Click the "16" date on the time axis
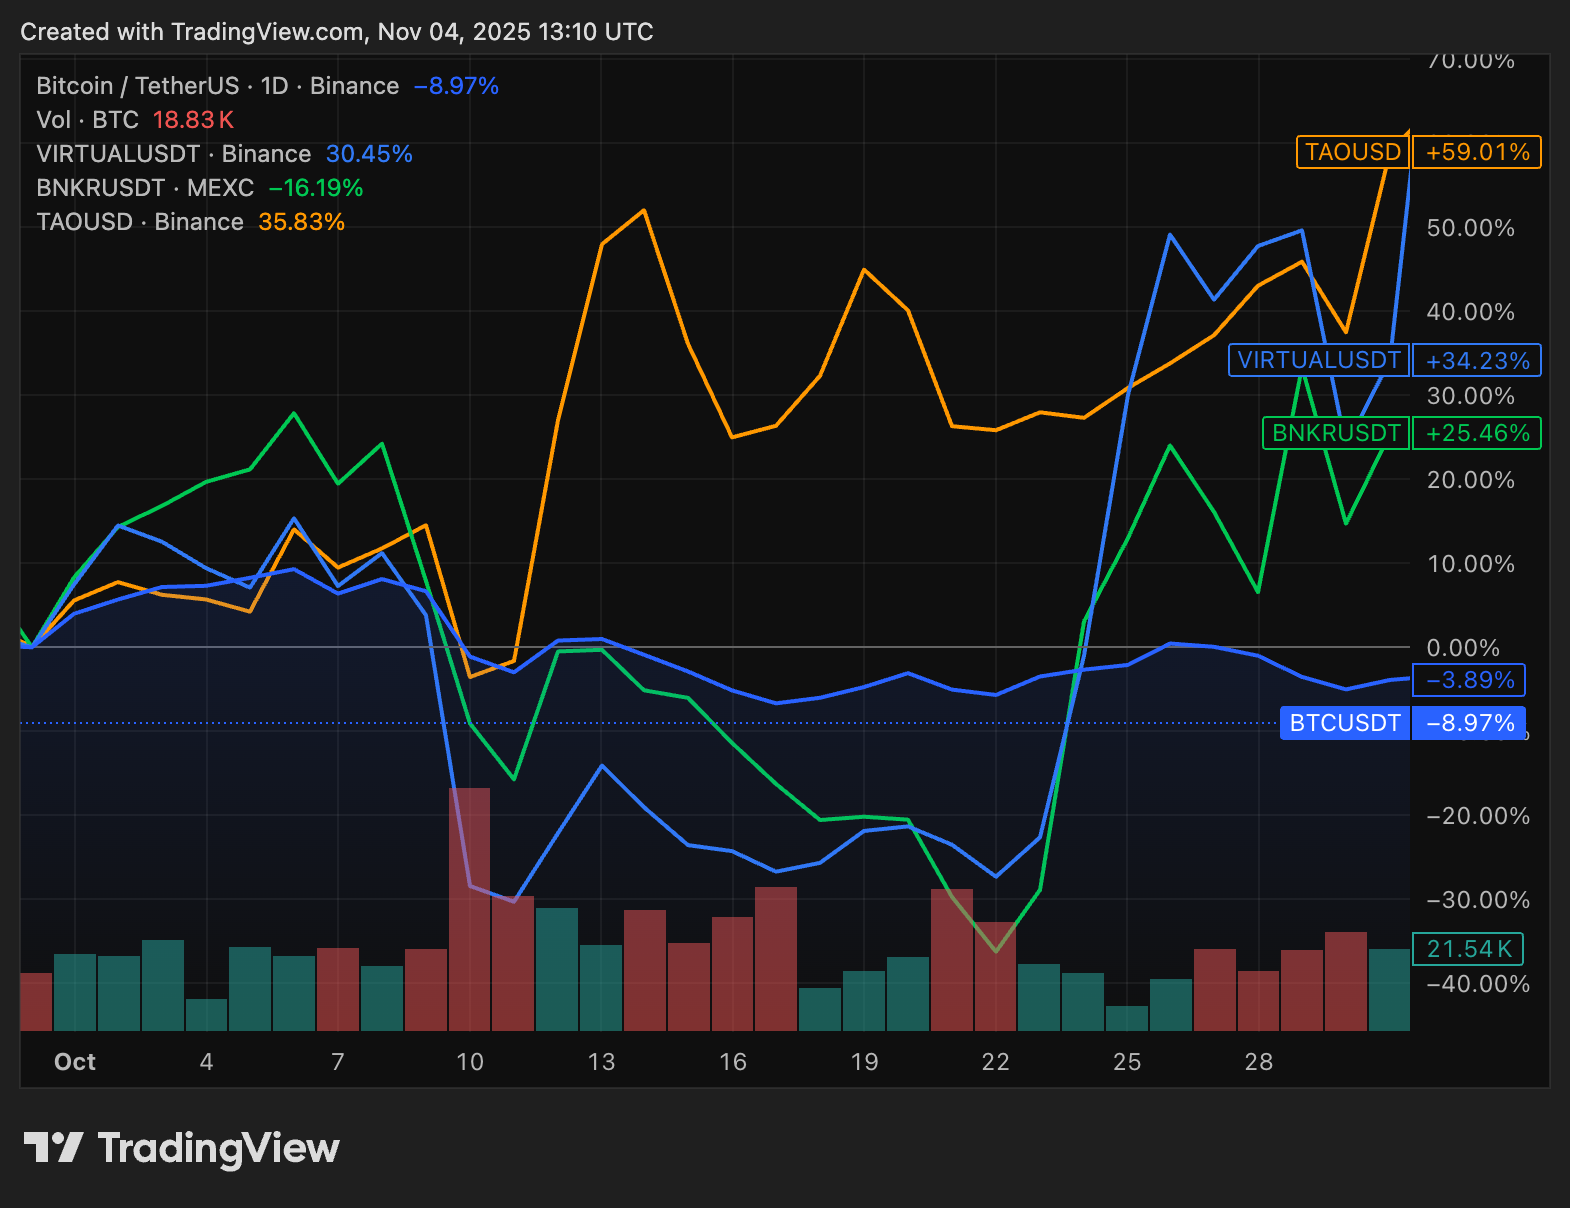 [x=733, y=1062]
